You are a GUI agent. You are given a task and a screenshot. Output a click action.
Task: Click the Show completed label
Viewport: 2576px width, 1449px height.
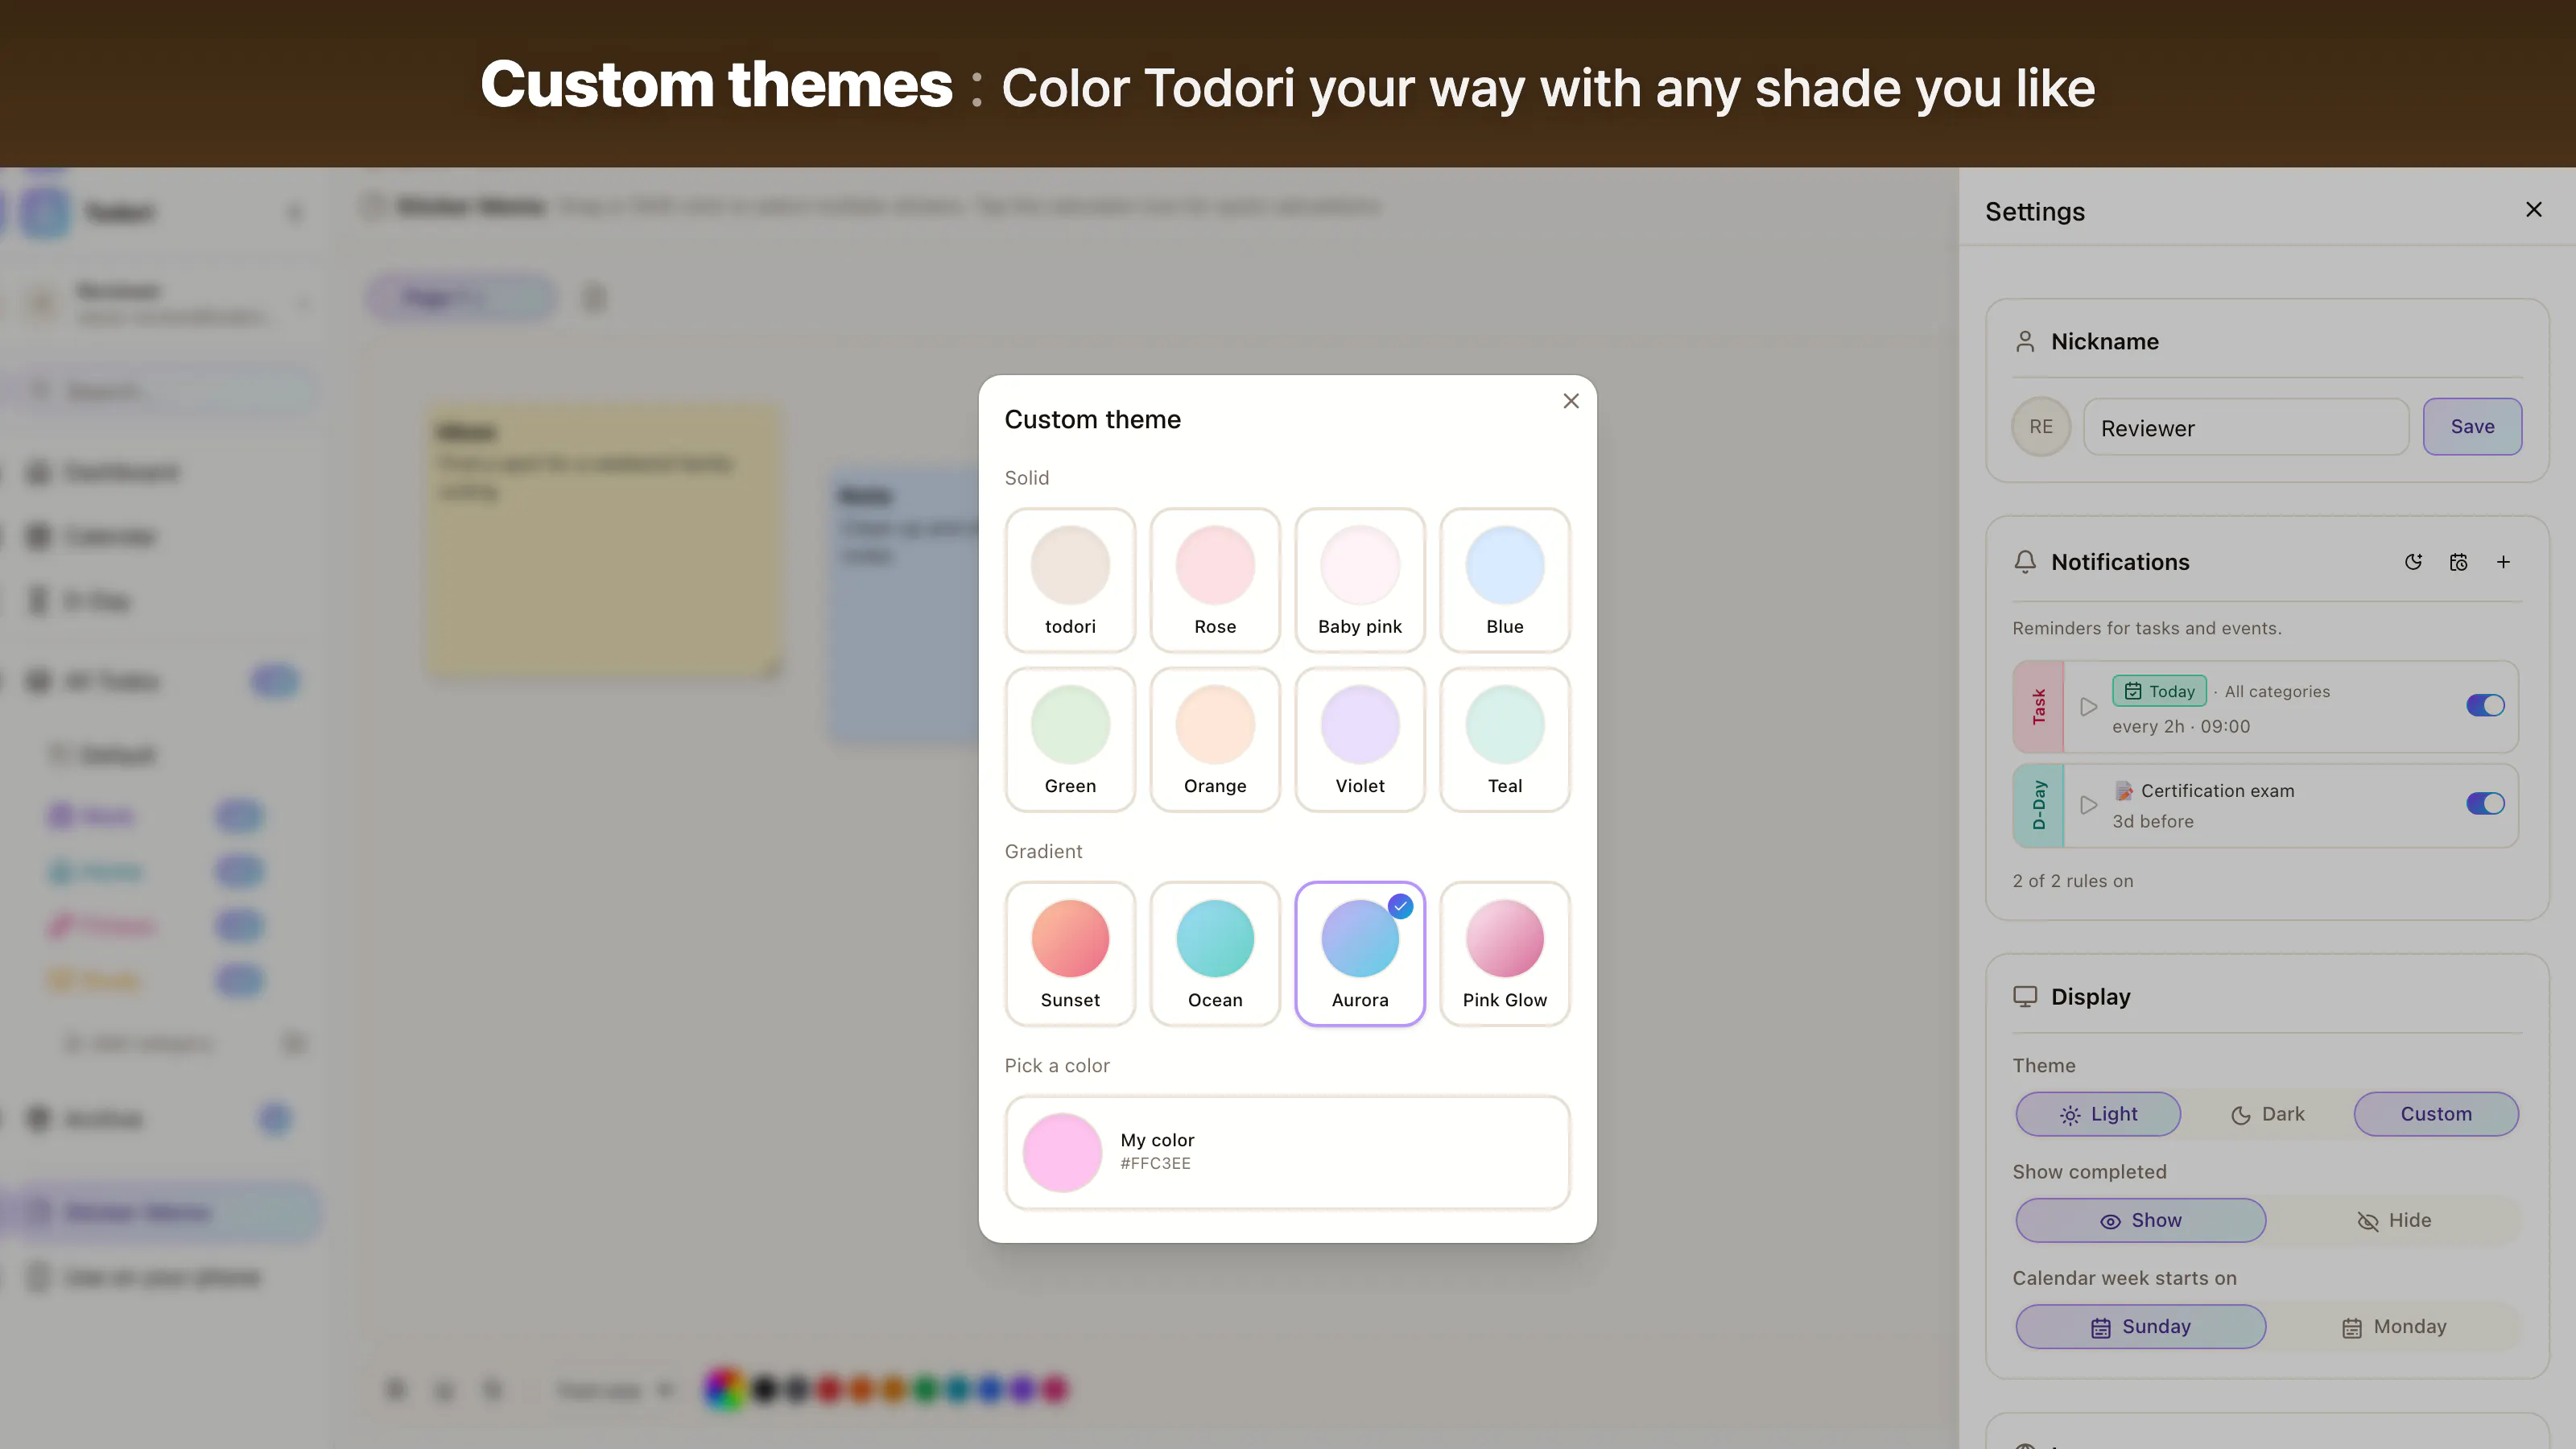[x=2089, y=1172]
